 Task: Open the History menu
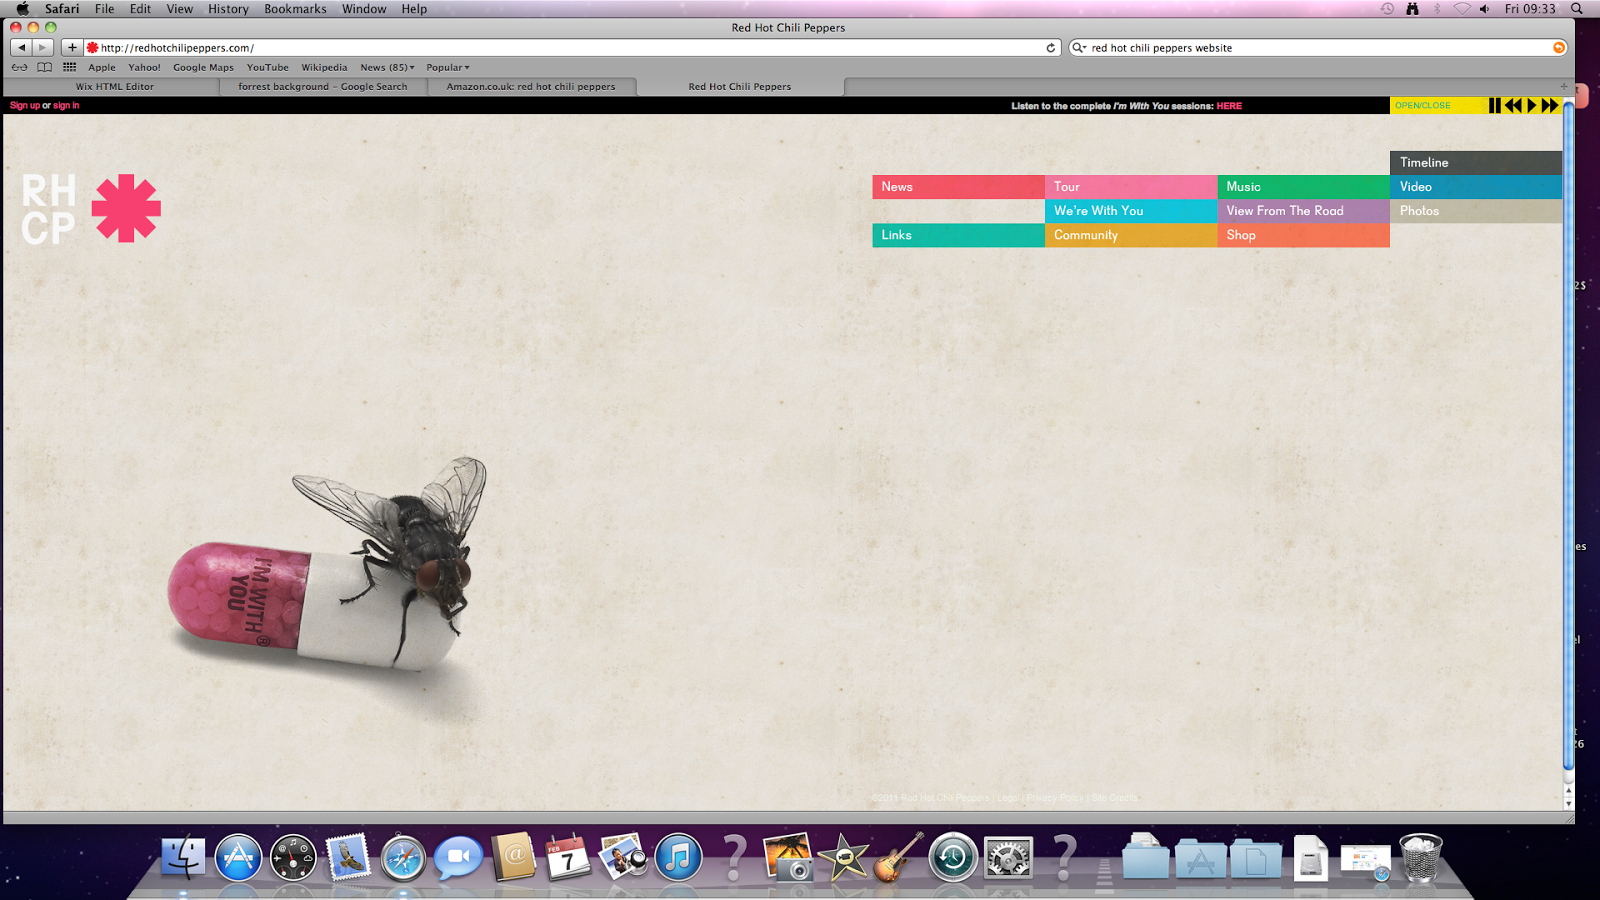228,9
